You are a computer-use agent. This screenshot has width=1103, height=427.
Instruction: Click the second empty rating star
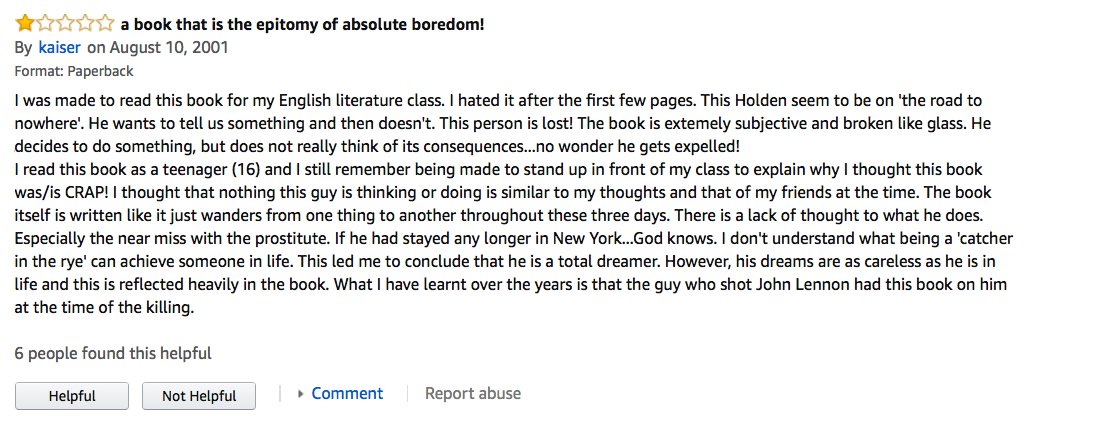pos(44,24)
